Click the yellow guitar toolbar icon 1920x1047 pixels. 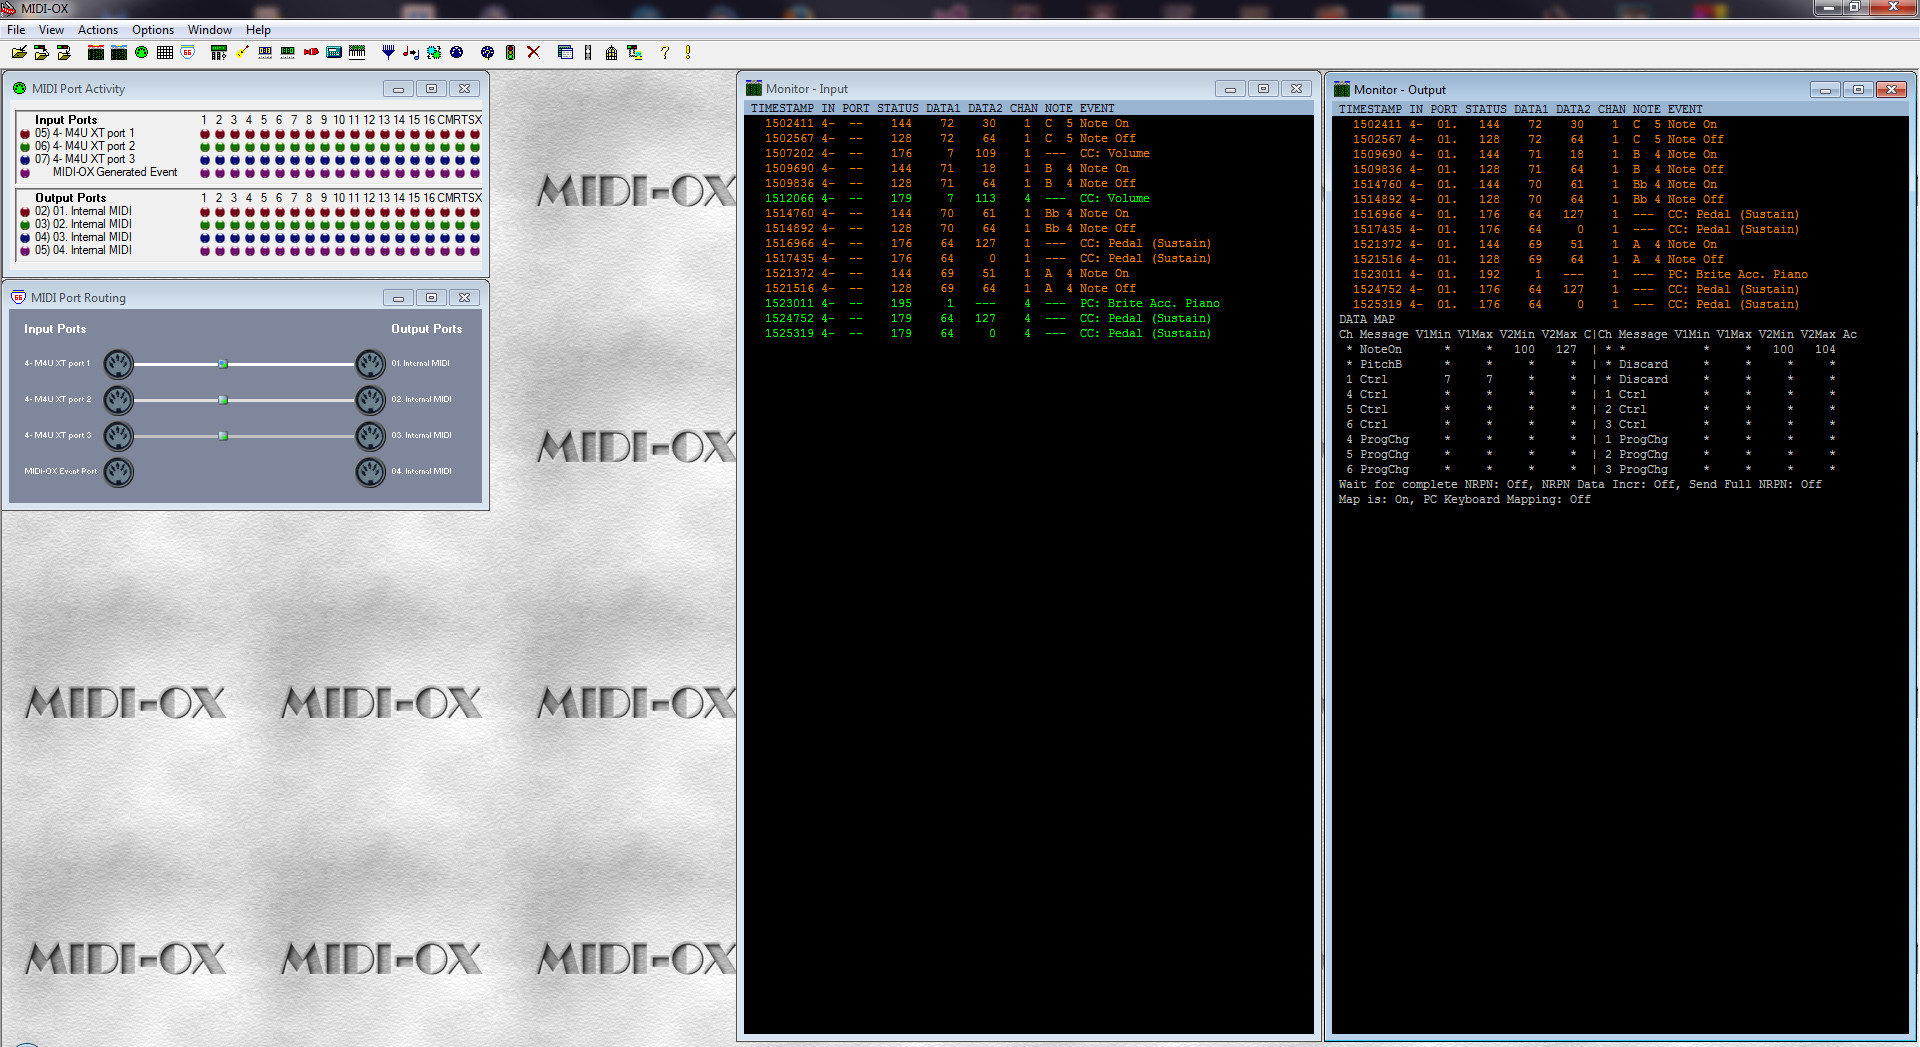click(242, 52)
